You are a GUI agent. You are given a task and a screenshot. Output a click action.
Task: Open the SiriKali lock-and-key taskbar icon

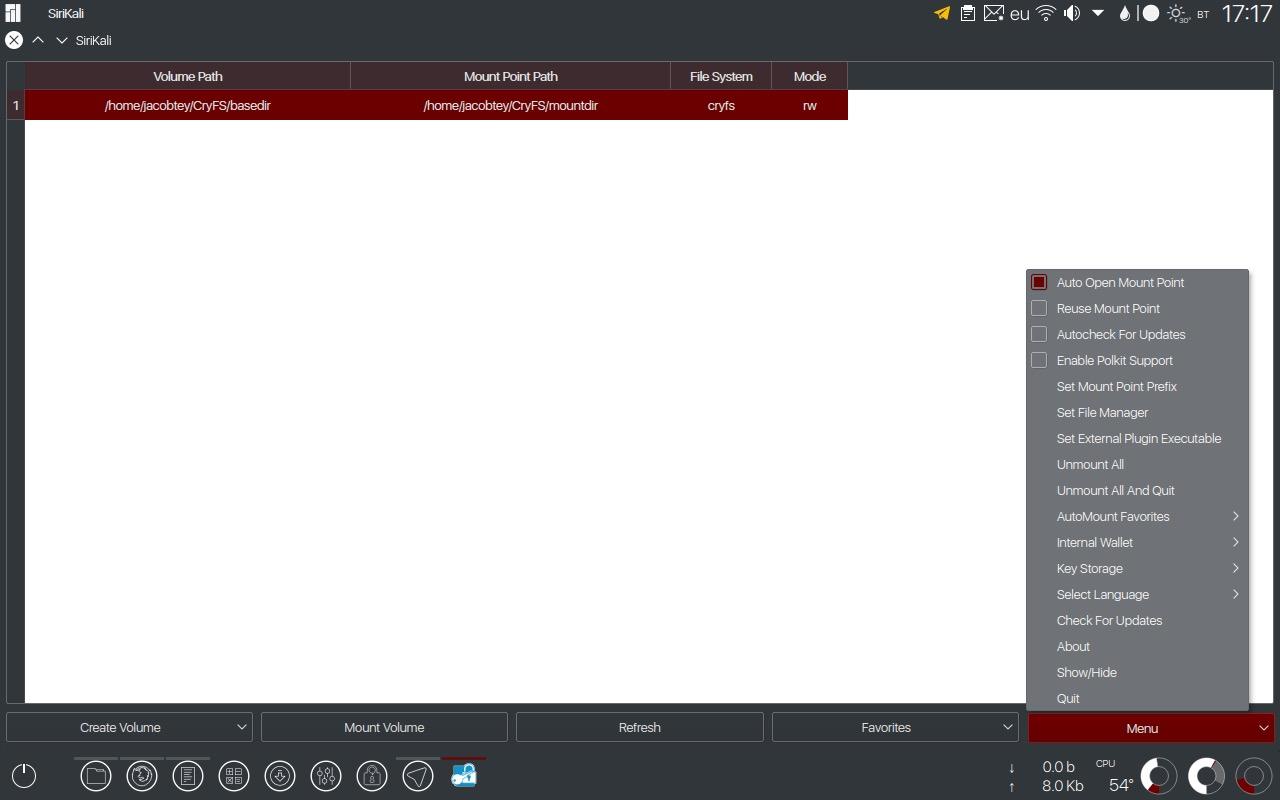click(x=464, y=776)
